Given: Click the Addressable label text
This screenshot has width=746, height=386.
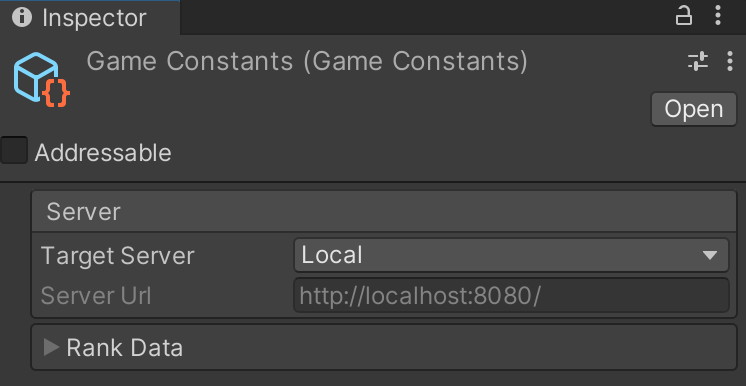Looking at the screenshot, I should point(103,153).
